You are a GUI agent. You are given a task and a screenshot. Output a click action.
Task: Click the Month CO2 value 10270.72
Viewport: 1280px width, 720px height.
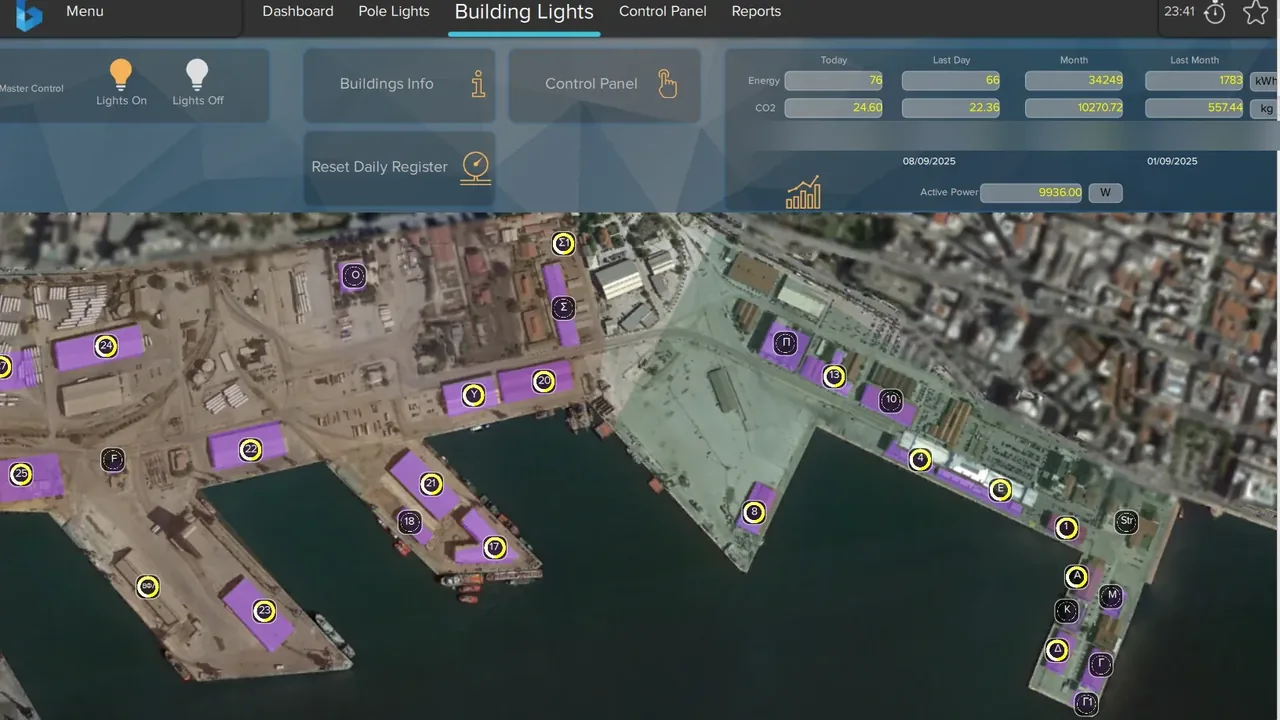1075,108
